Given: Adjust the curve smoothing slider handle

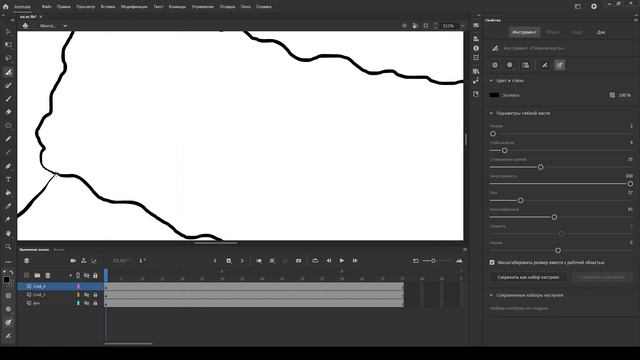Looking at the screenshot, I should pos(540,167).
